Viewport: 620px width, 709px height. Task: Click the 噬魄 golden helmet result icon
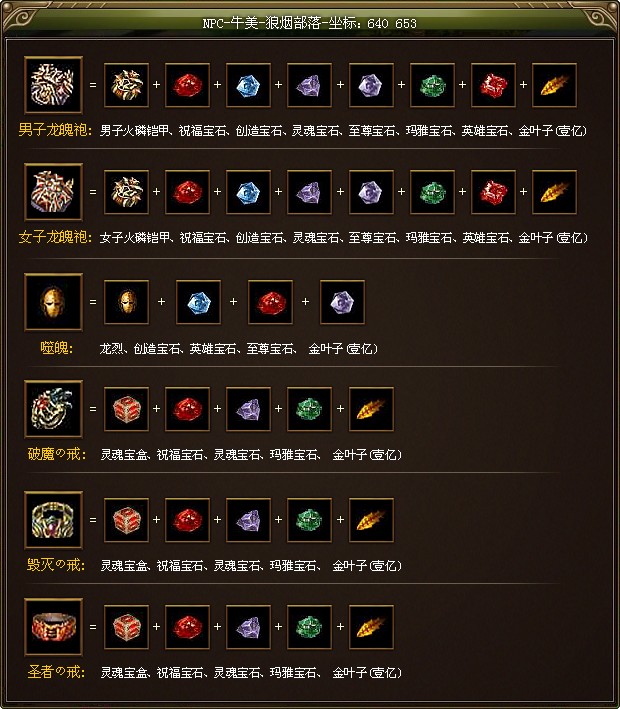tap(53, 302)
